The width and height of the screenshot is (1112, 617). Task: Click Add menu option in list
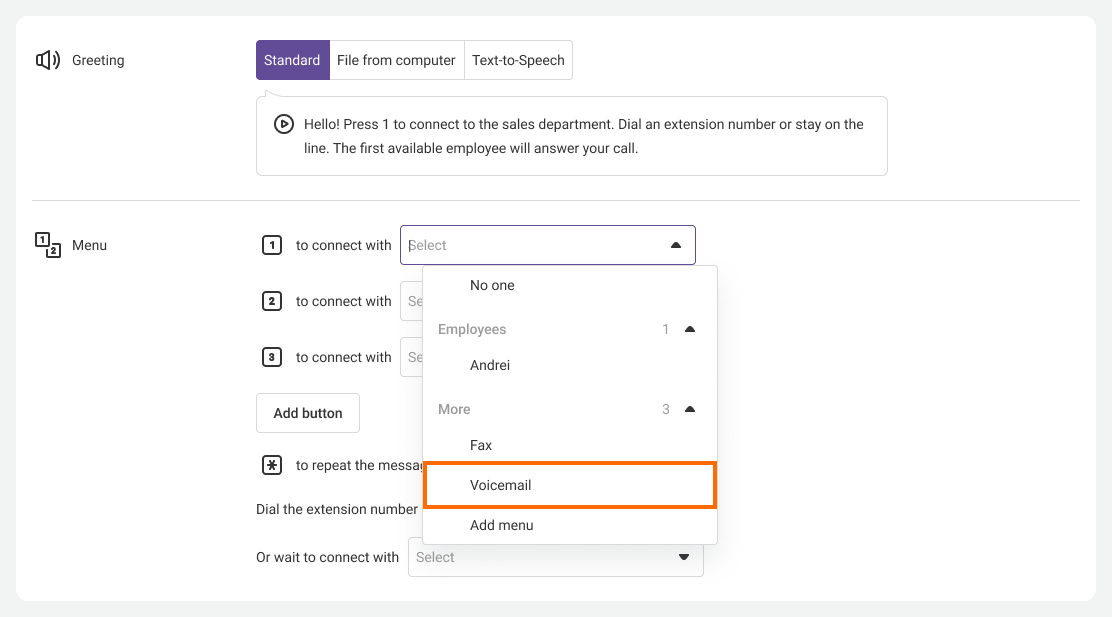pyautogui.click(x=501, y=525)
